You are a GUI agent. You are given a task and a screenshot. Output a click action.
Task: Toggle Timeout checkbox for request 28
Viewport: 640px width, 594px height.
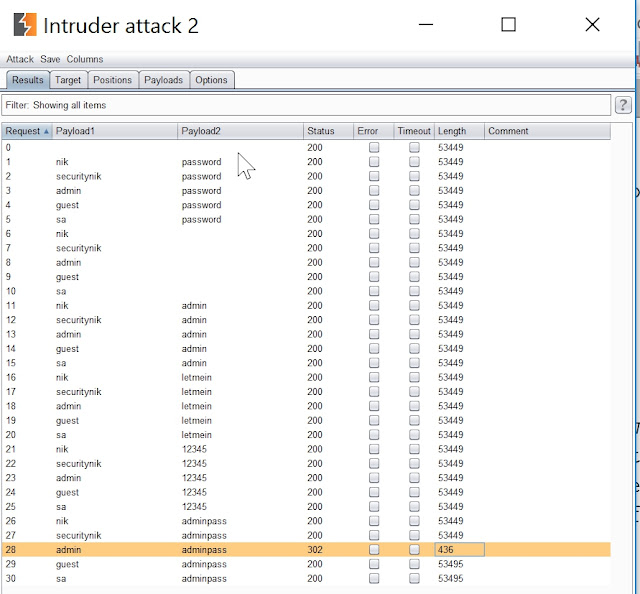click(414, 550)
